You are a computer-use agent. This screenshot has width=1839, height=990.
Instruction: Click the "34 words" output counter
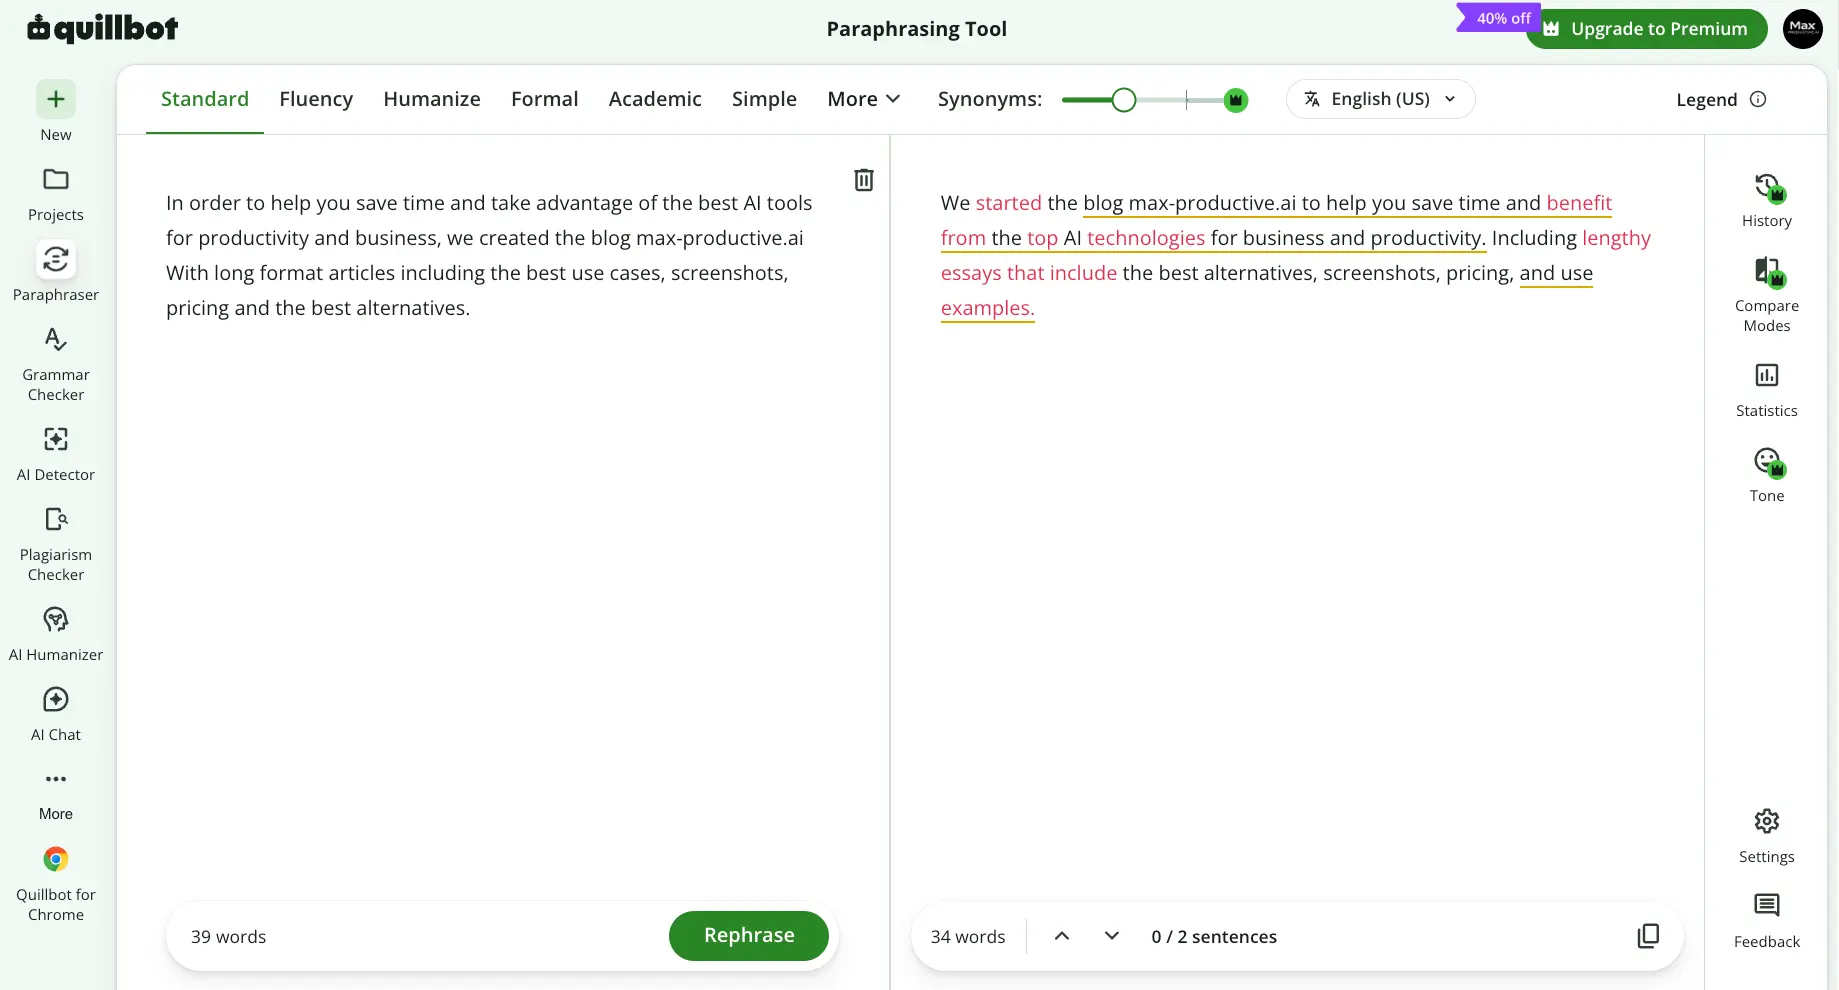[x=968, y=937]
